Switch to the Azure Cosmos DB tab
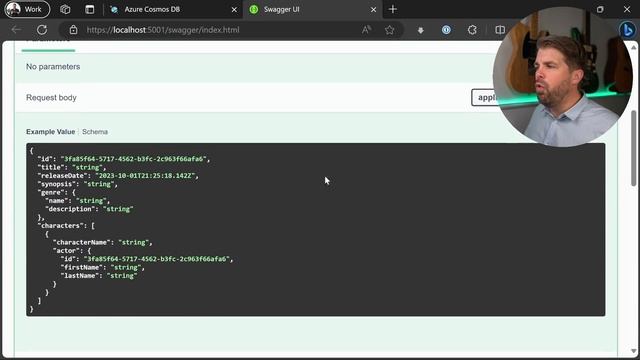 coord(152,9)
